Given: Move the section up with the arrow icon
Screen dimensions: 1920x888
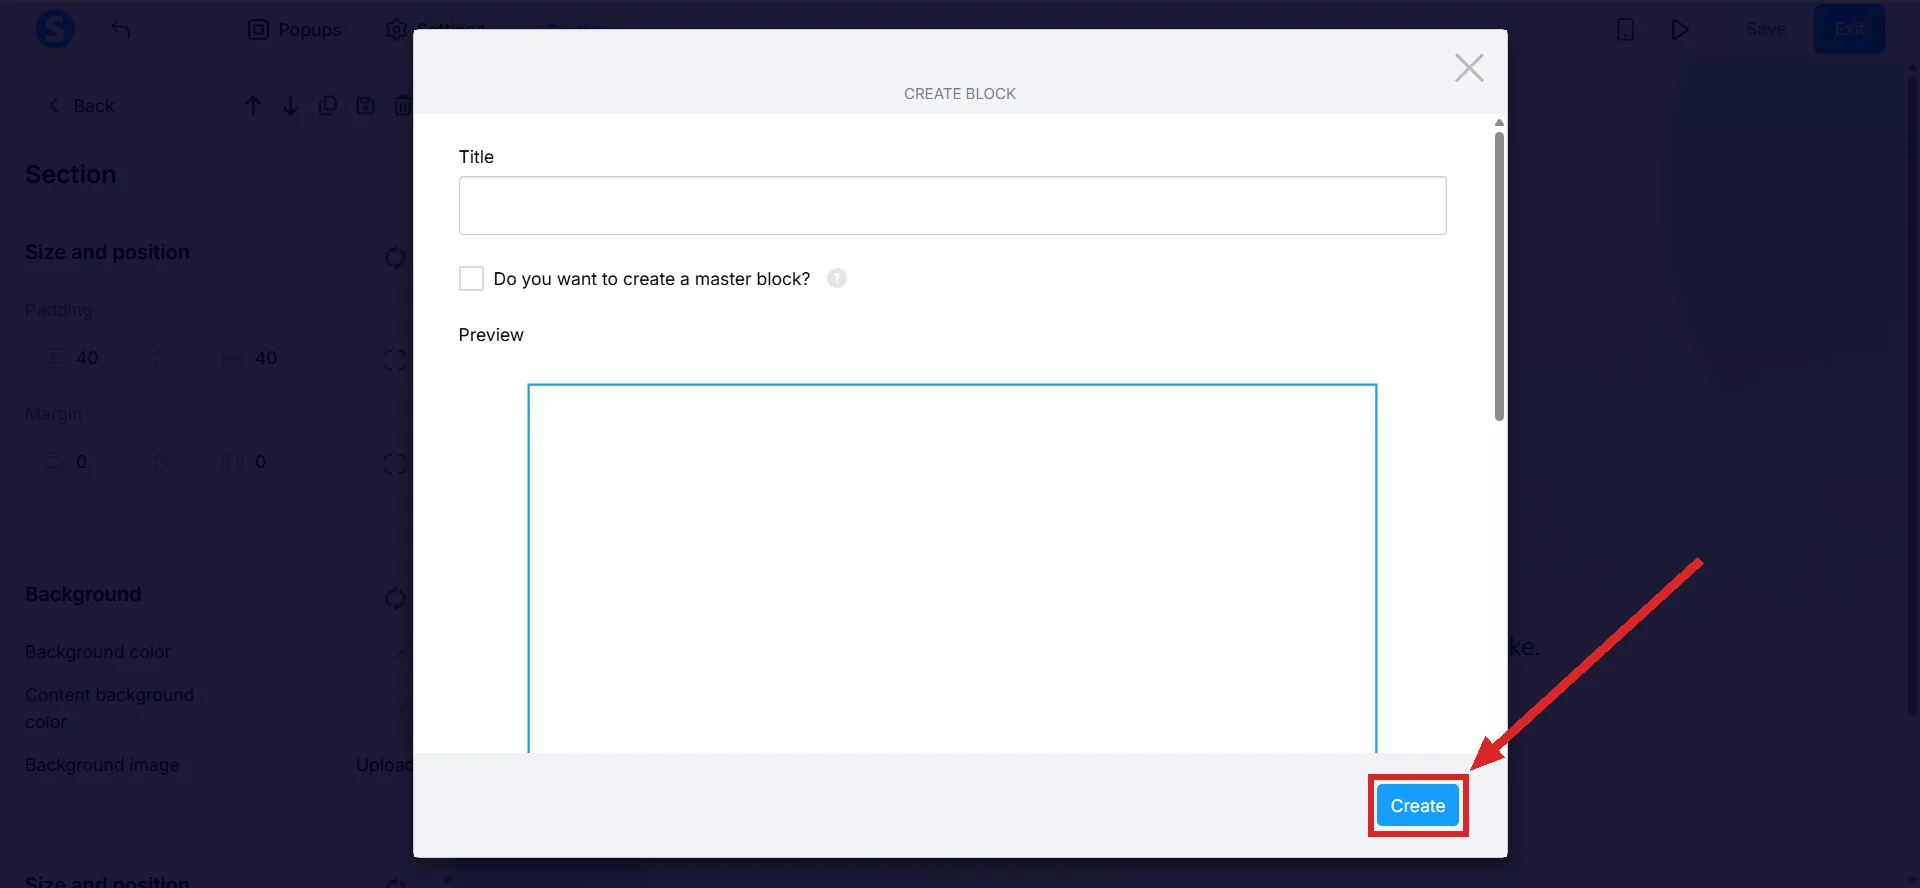Looking at the screenshot, I should coord(253,106).
